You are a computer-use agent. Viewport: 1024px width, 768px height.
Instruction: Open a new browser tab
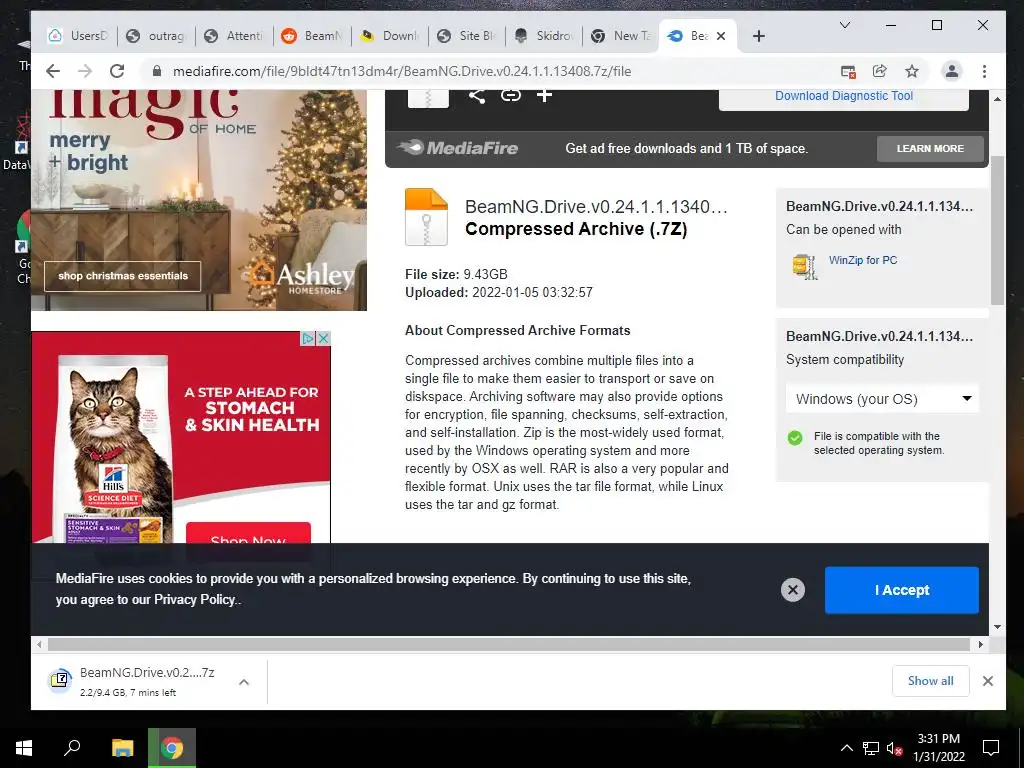[758, 36]
